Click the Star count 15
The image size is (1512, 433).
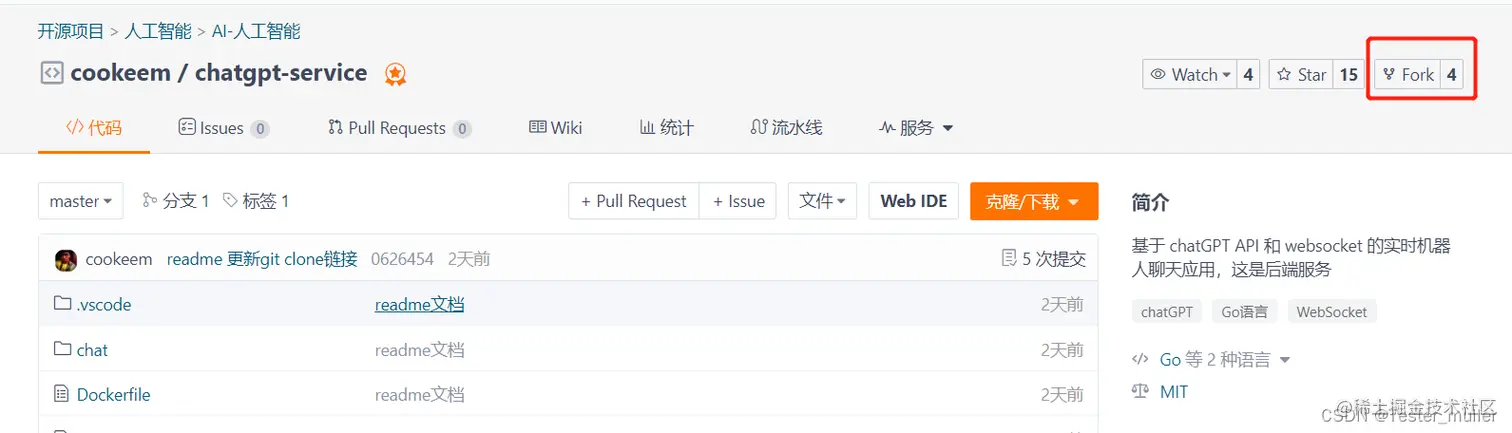(1349, 74)
